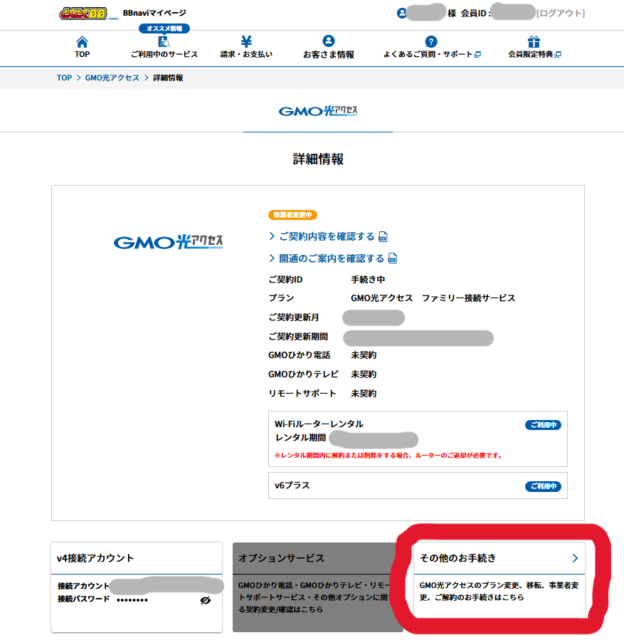
Task: Click GMO光アクセス in the breadcrumb
Action: 113,77
